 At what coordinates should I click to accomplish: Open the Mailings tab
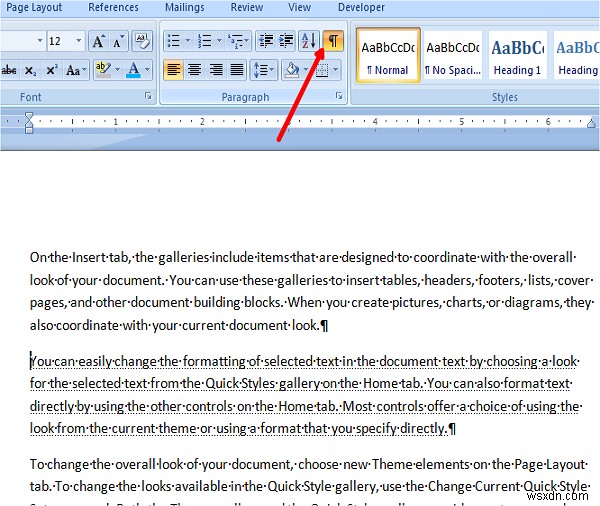[185, 7]
